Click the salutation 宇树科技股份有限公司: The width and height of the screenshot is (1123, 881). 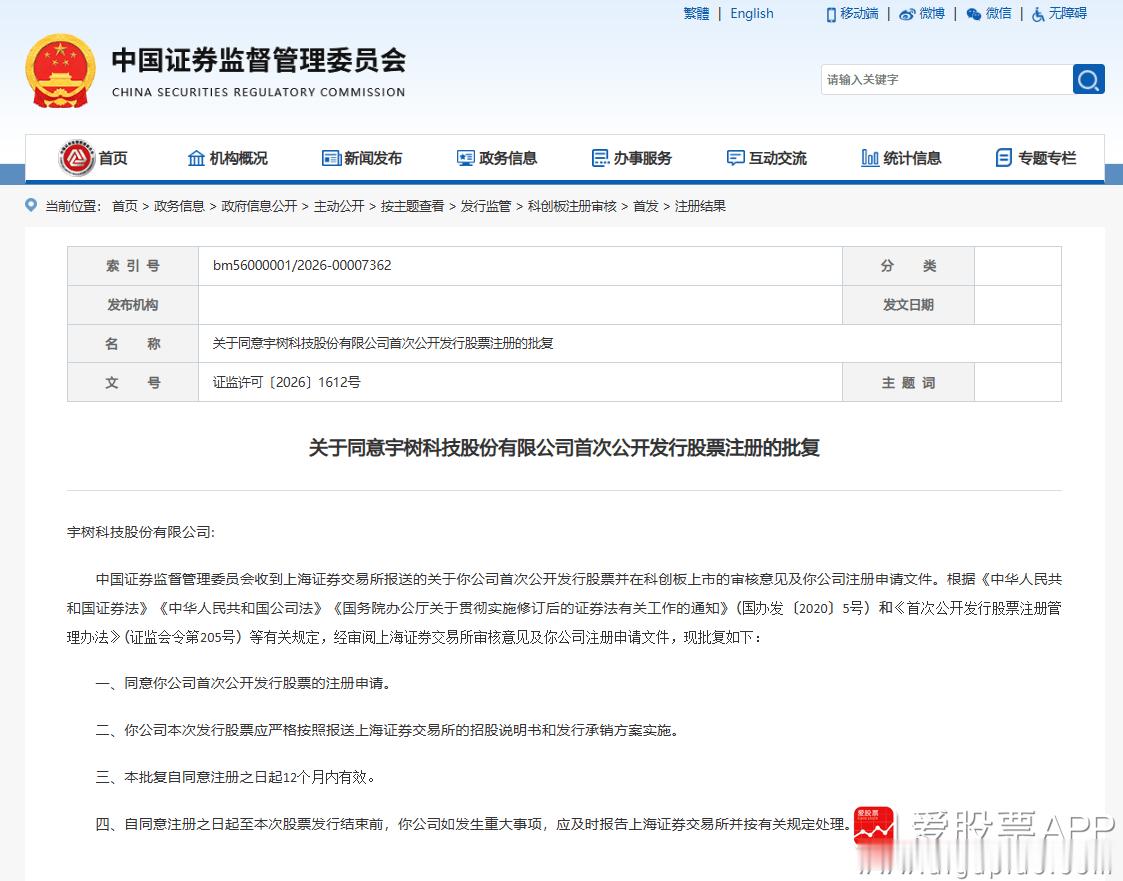[141, 532]
